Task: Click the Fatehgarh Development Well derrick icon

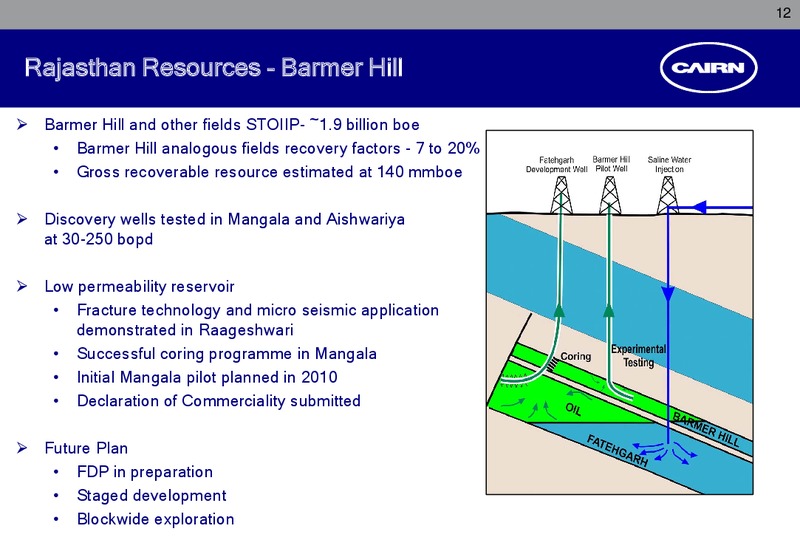Action: point(561,195)
